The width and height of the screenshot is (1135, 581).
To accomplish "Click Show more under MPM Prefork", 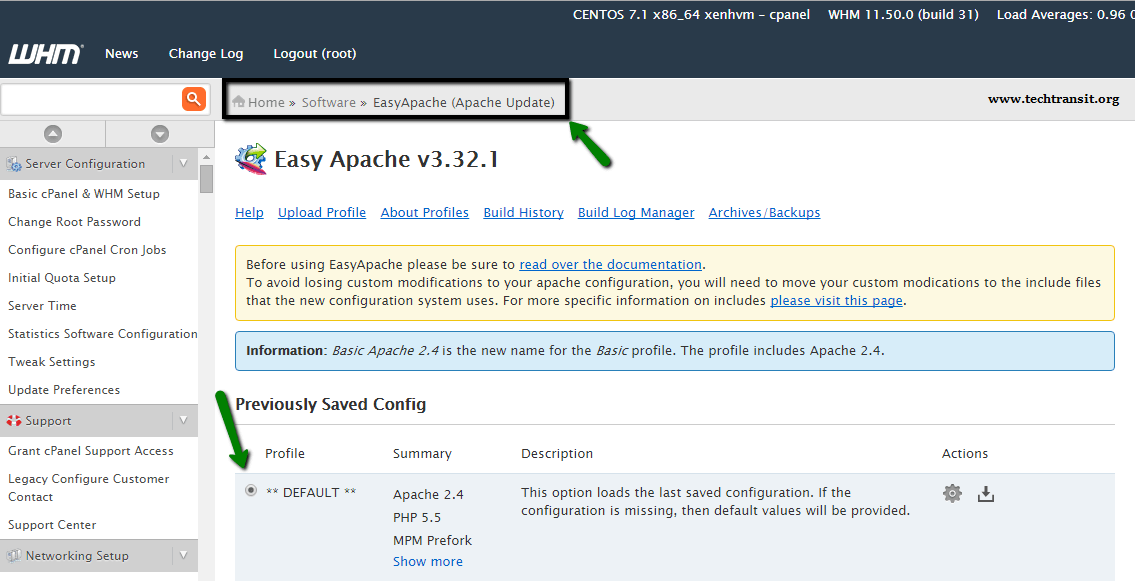I will tap(428, 561).
